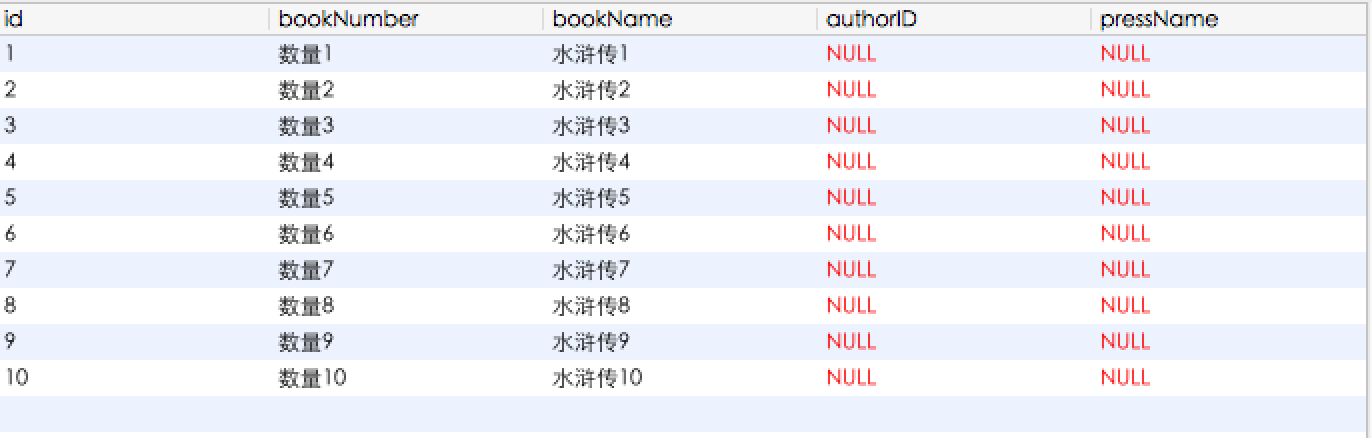The image size is (1372, 438).
Task: Select id cell of 水浒传5 row
Action: [x=135, y=198]
